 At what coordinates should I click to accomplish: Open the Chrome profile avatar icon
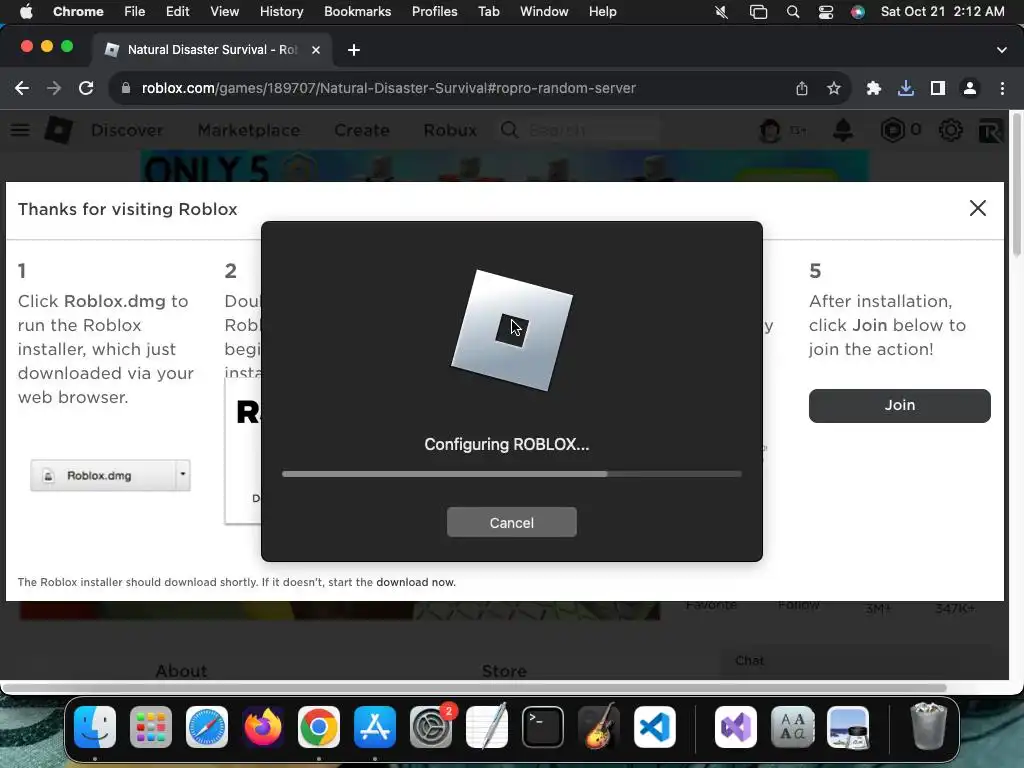pyautogui.click(x=970, y=88)
